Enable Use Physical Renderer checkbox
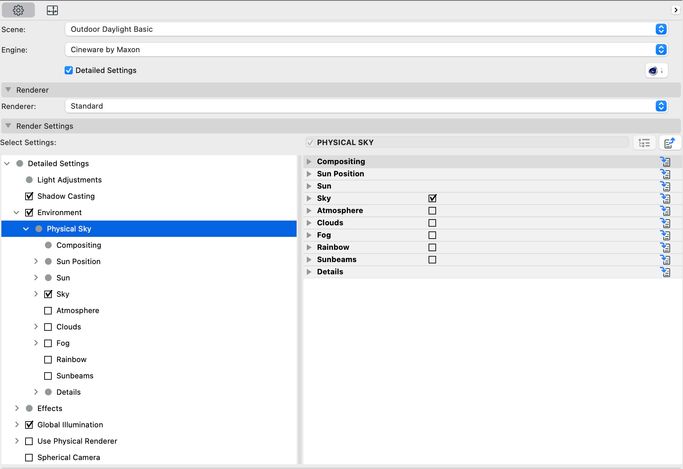 pos(29,441)
